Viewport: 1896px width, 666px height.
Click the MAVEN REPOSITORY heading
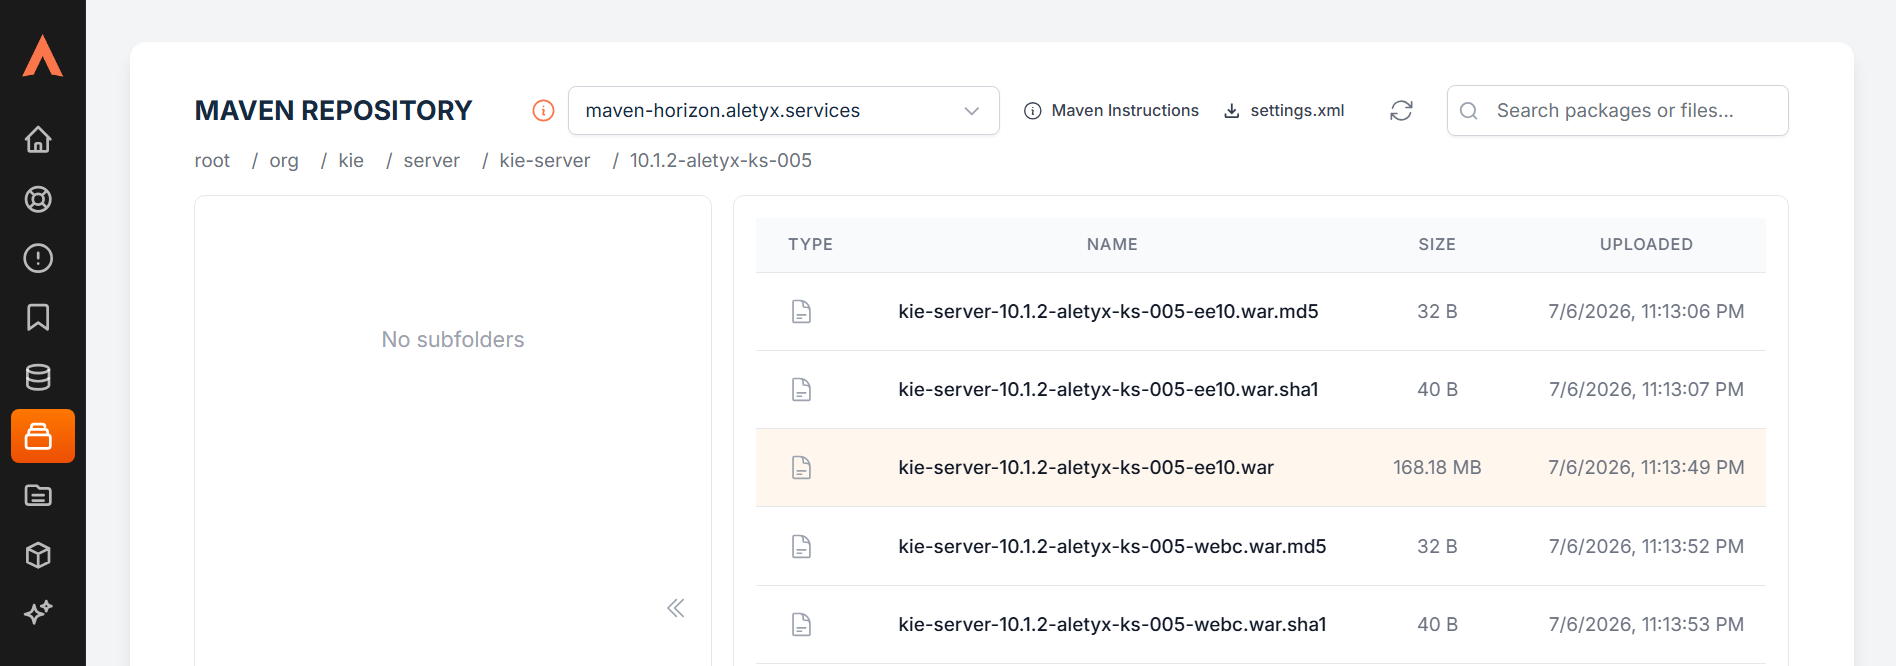coord(333,110)
